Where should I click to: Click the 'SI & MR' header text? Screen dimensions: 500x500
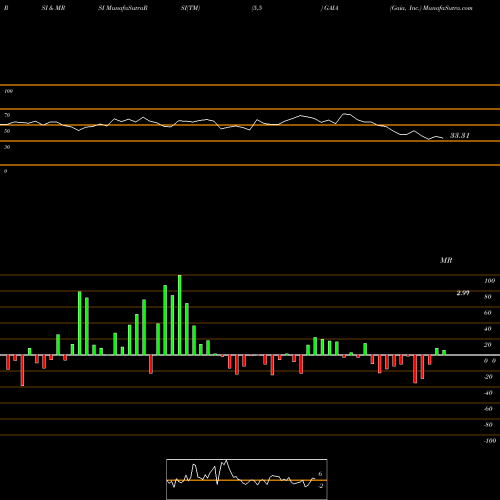[x=53, y=8]
